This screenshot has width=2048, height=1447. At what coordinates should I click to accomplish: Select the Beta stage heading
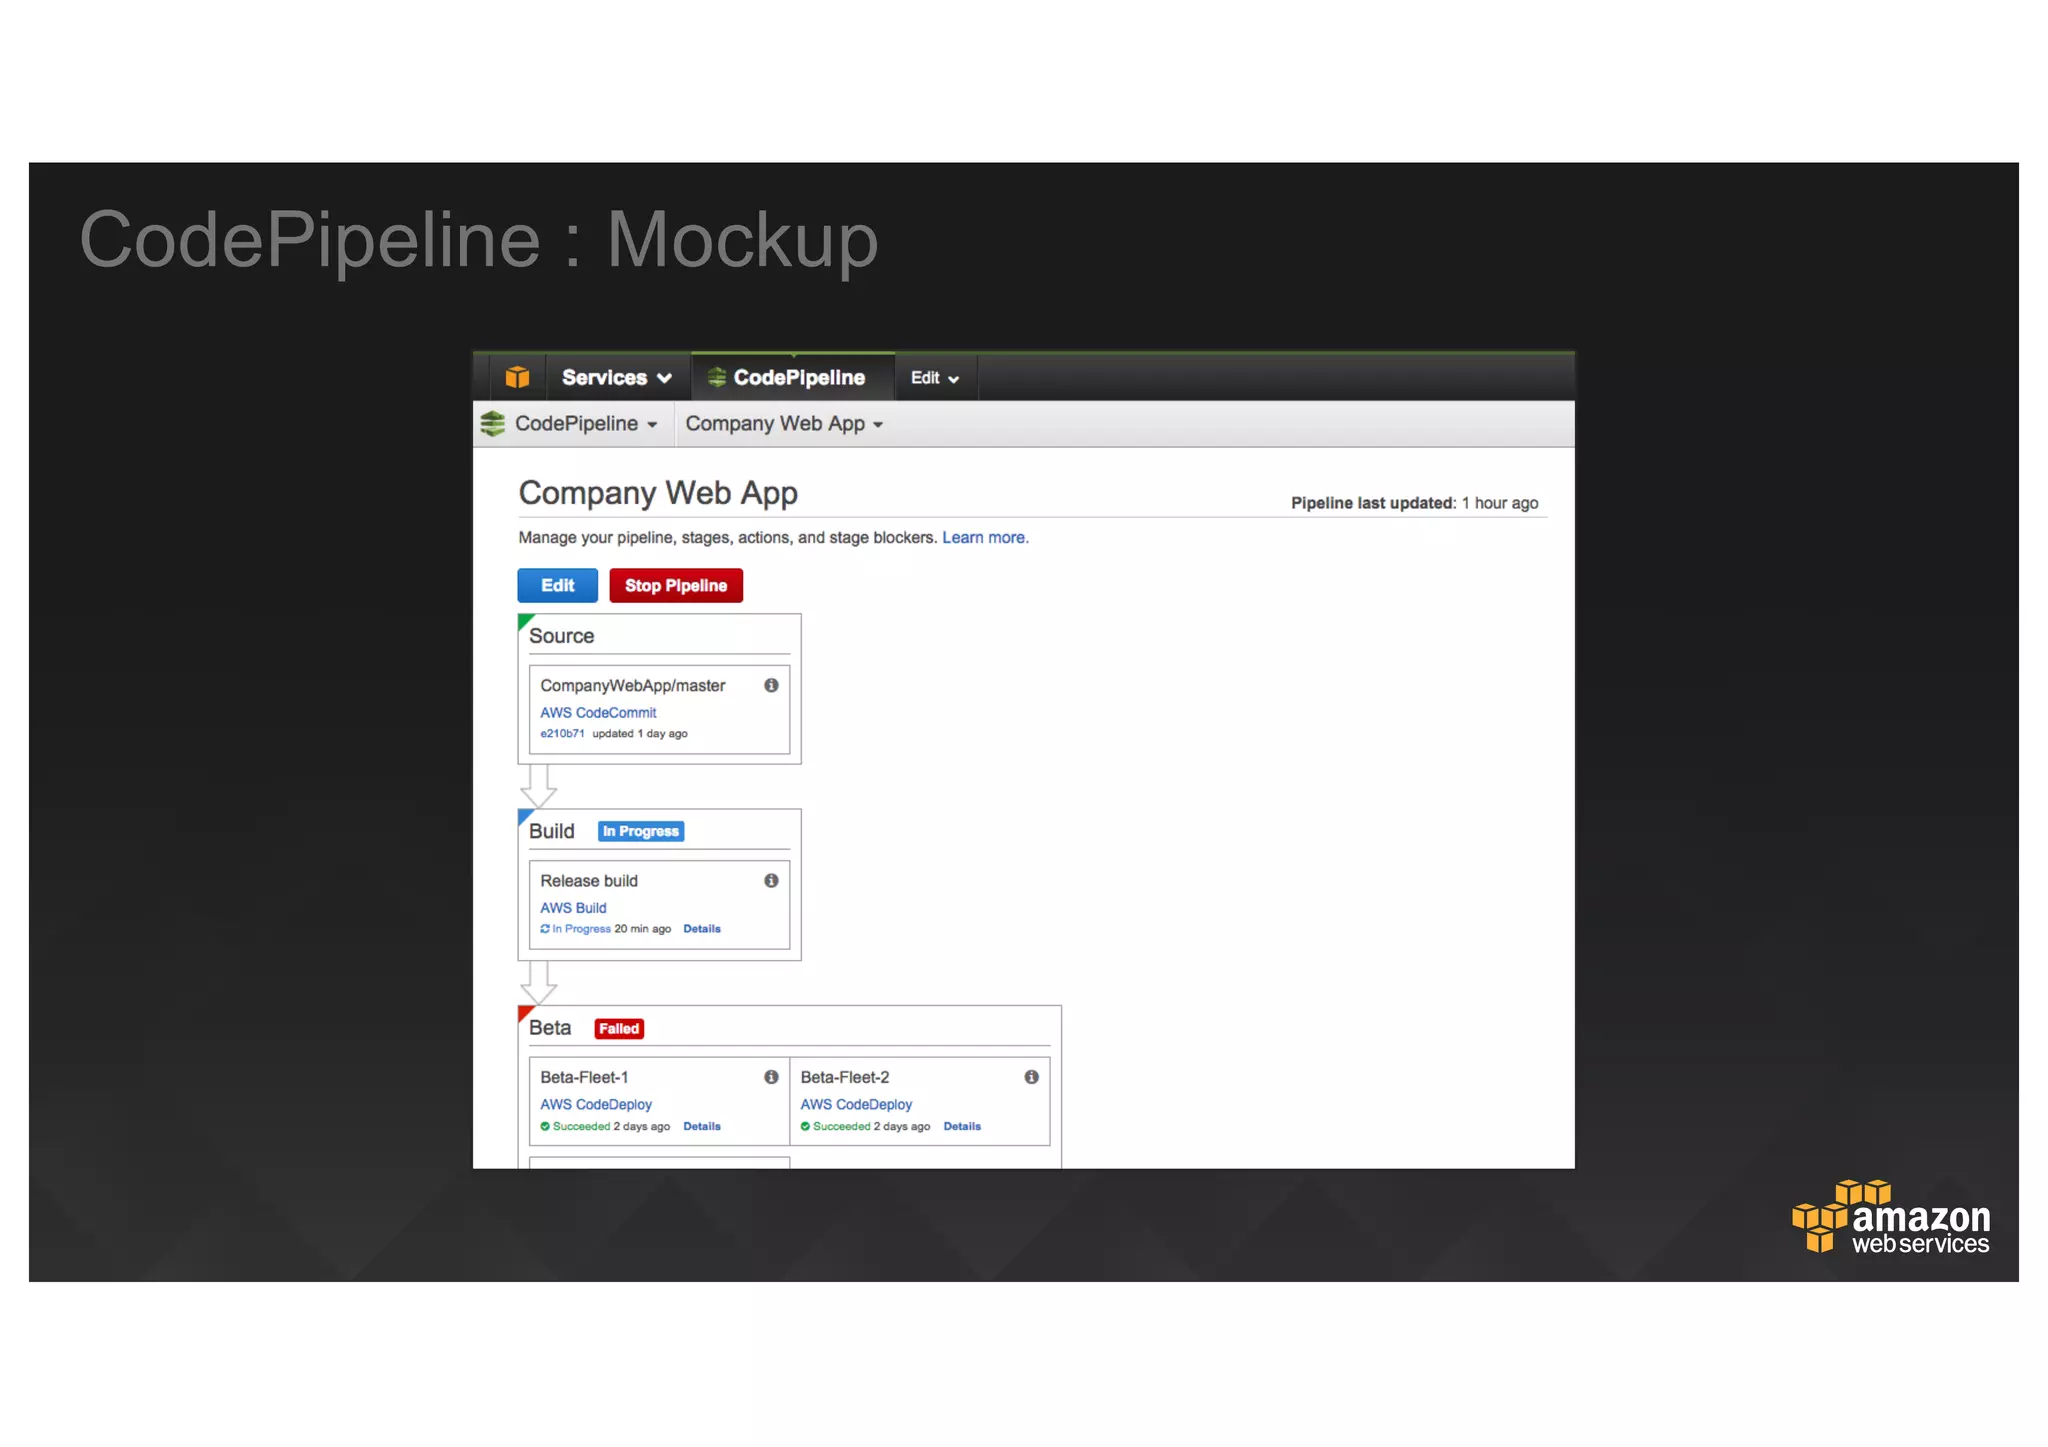[550, 1028]
